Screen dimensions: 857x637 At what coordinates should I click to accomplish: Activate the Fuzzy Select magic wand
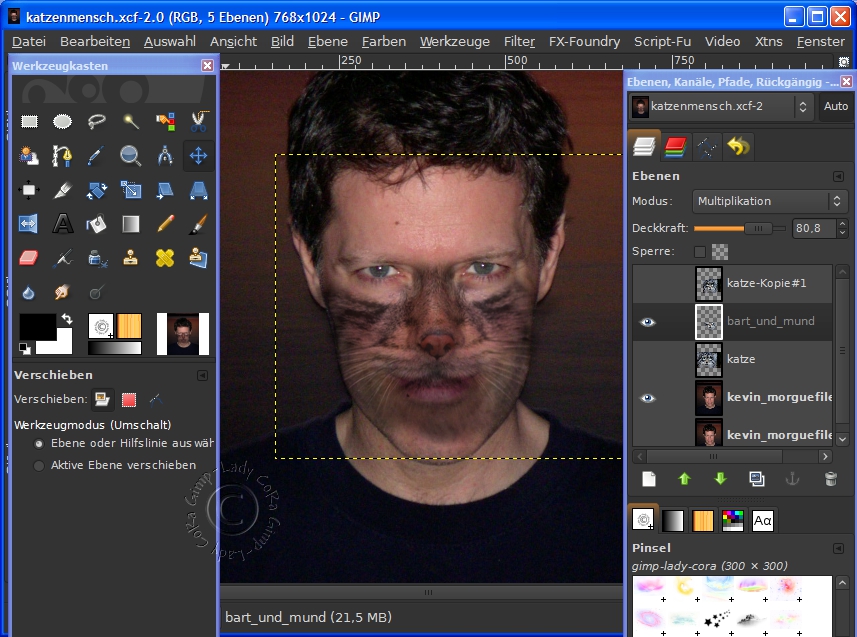131,121
